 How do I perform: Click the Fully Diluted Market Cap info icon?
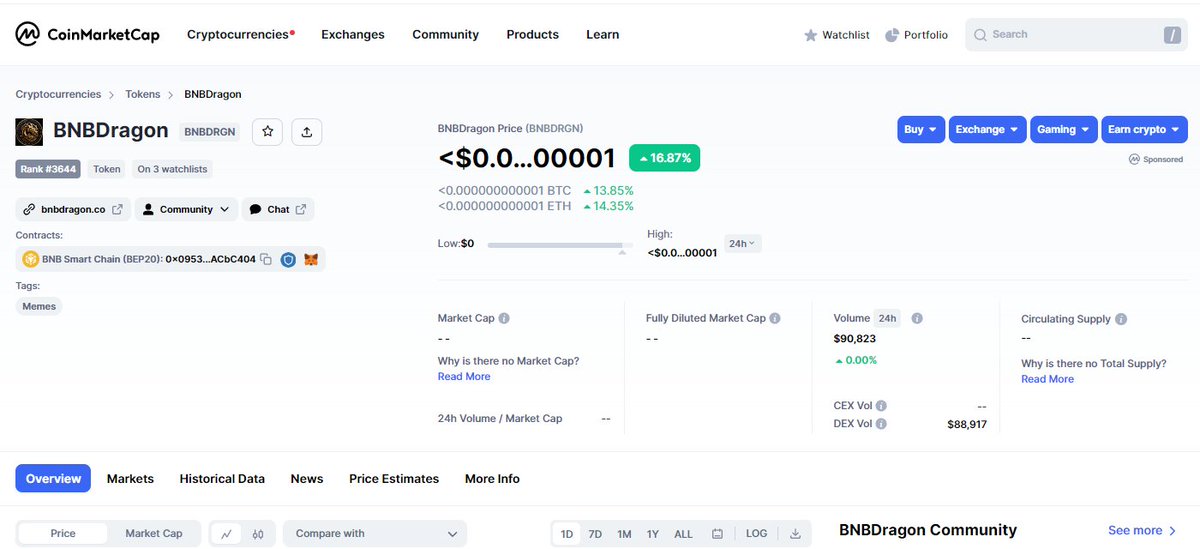(x=775, y=318)
